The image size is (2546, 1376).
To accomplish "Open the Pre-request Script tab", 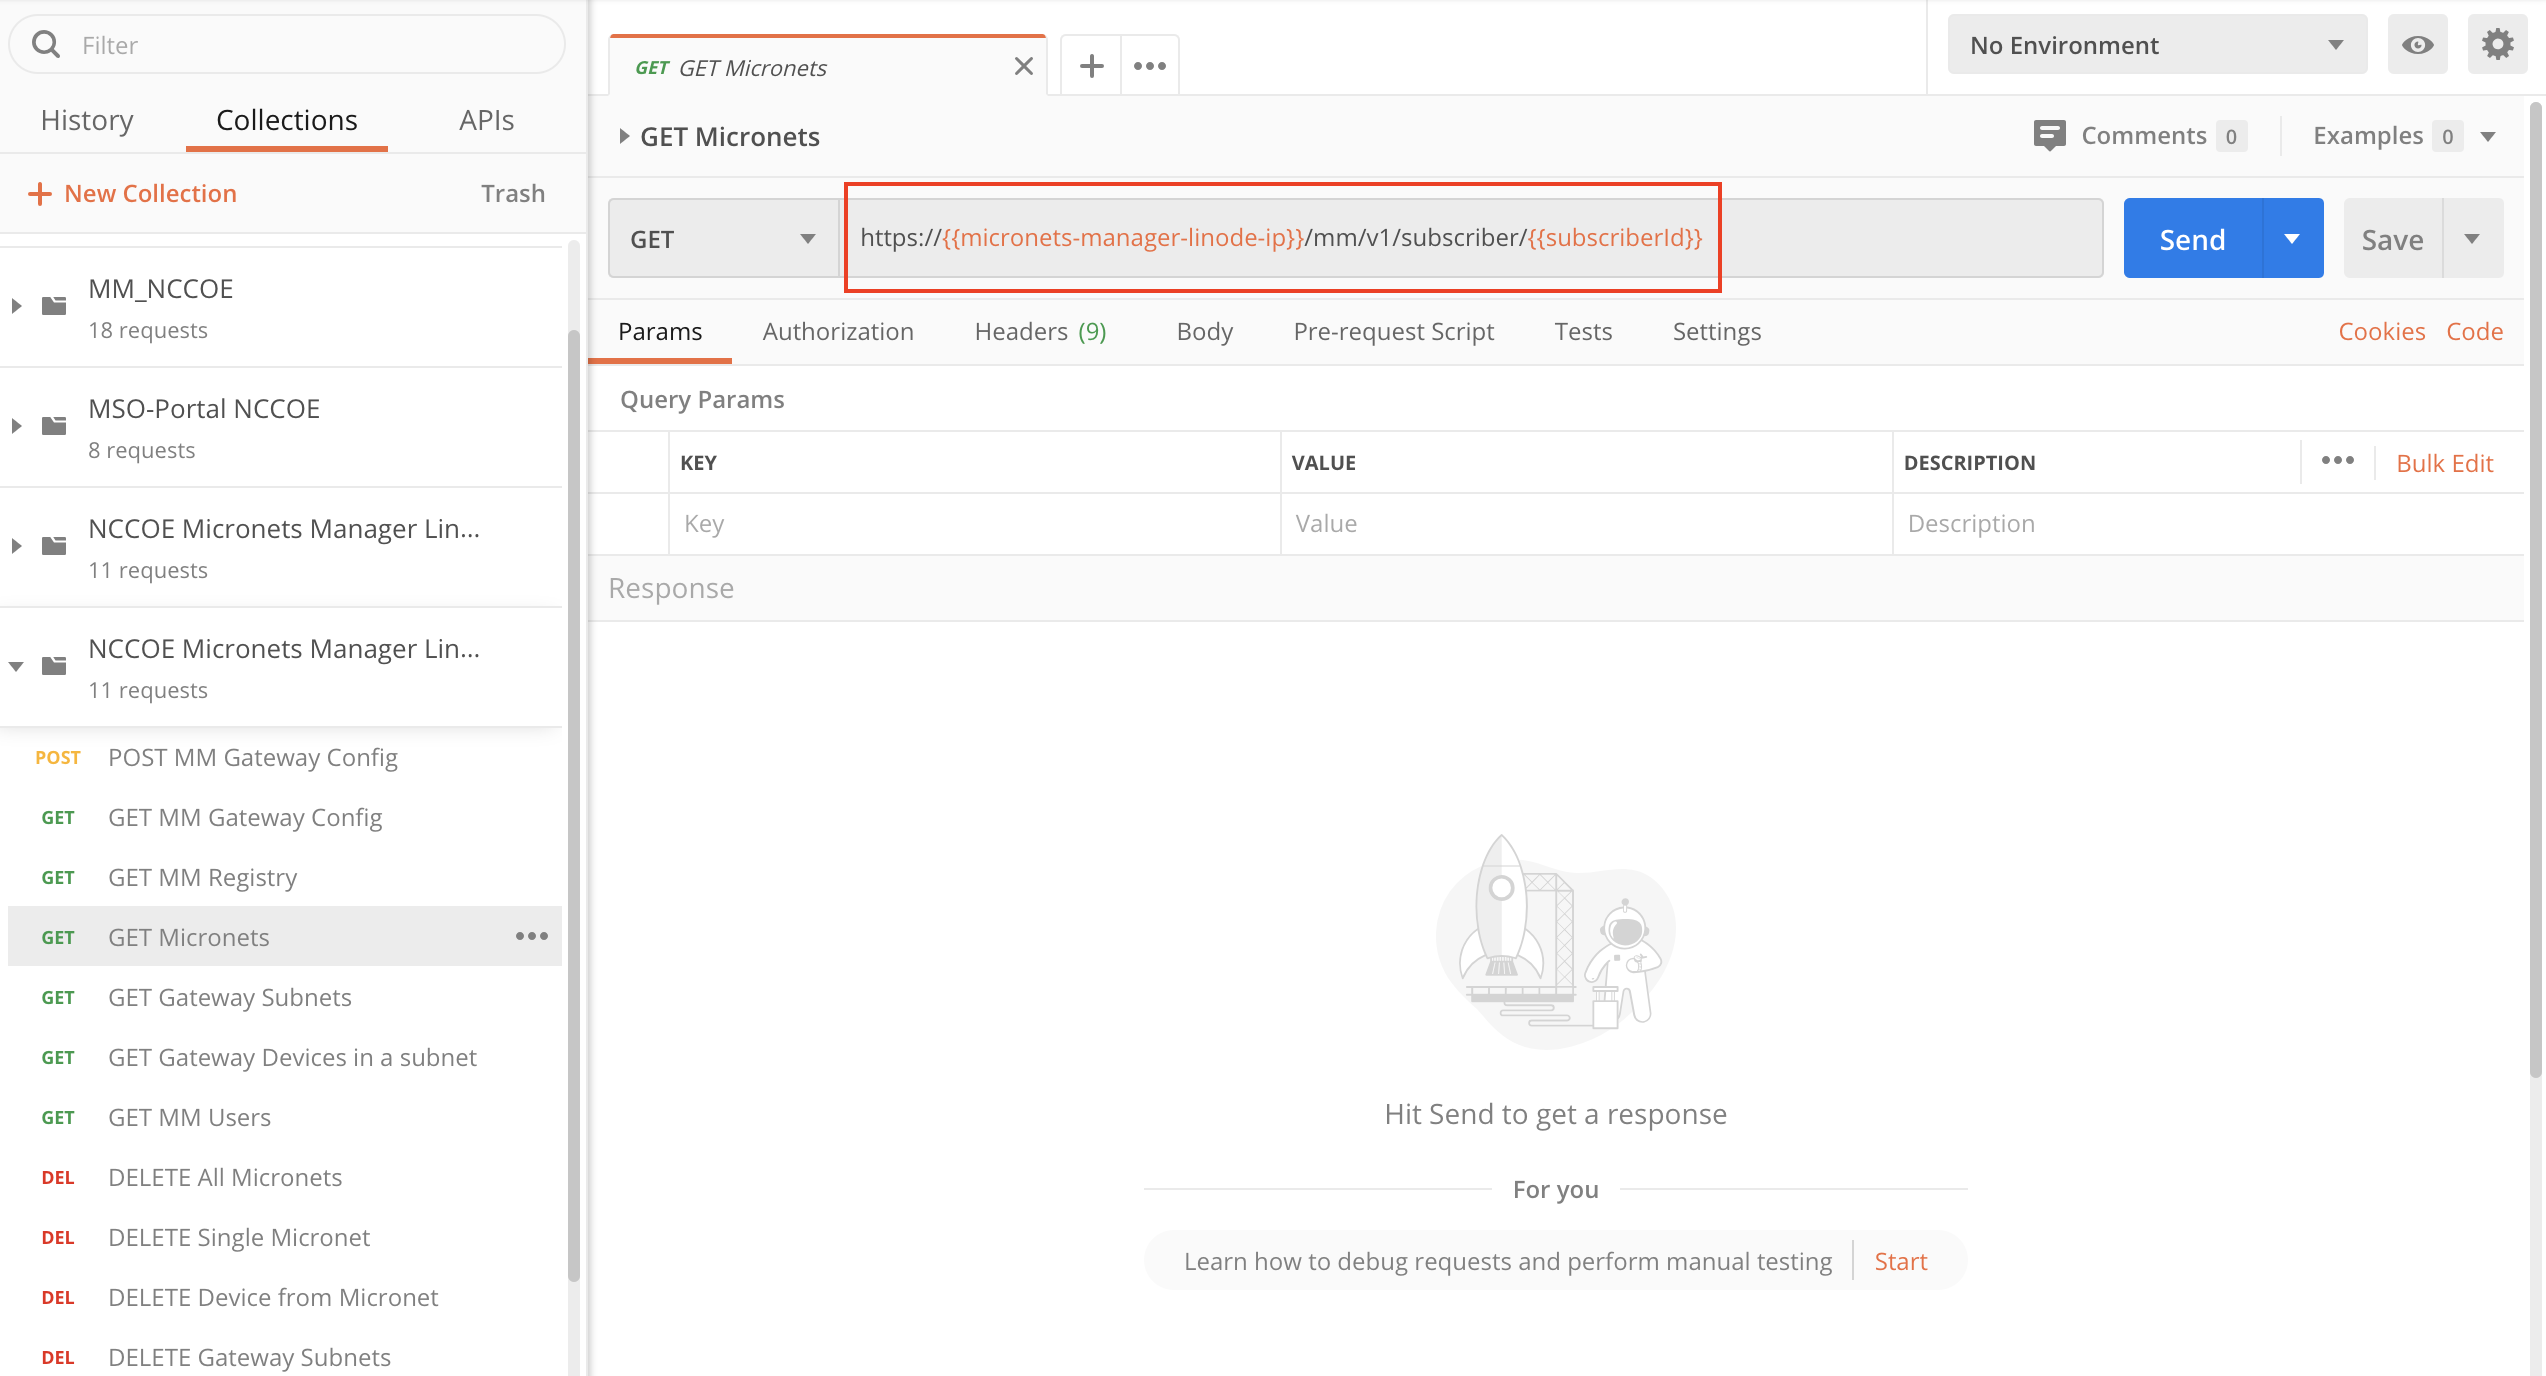I will 1394,331.
